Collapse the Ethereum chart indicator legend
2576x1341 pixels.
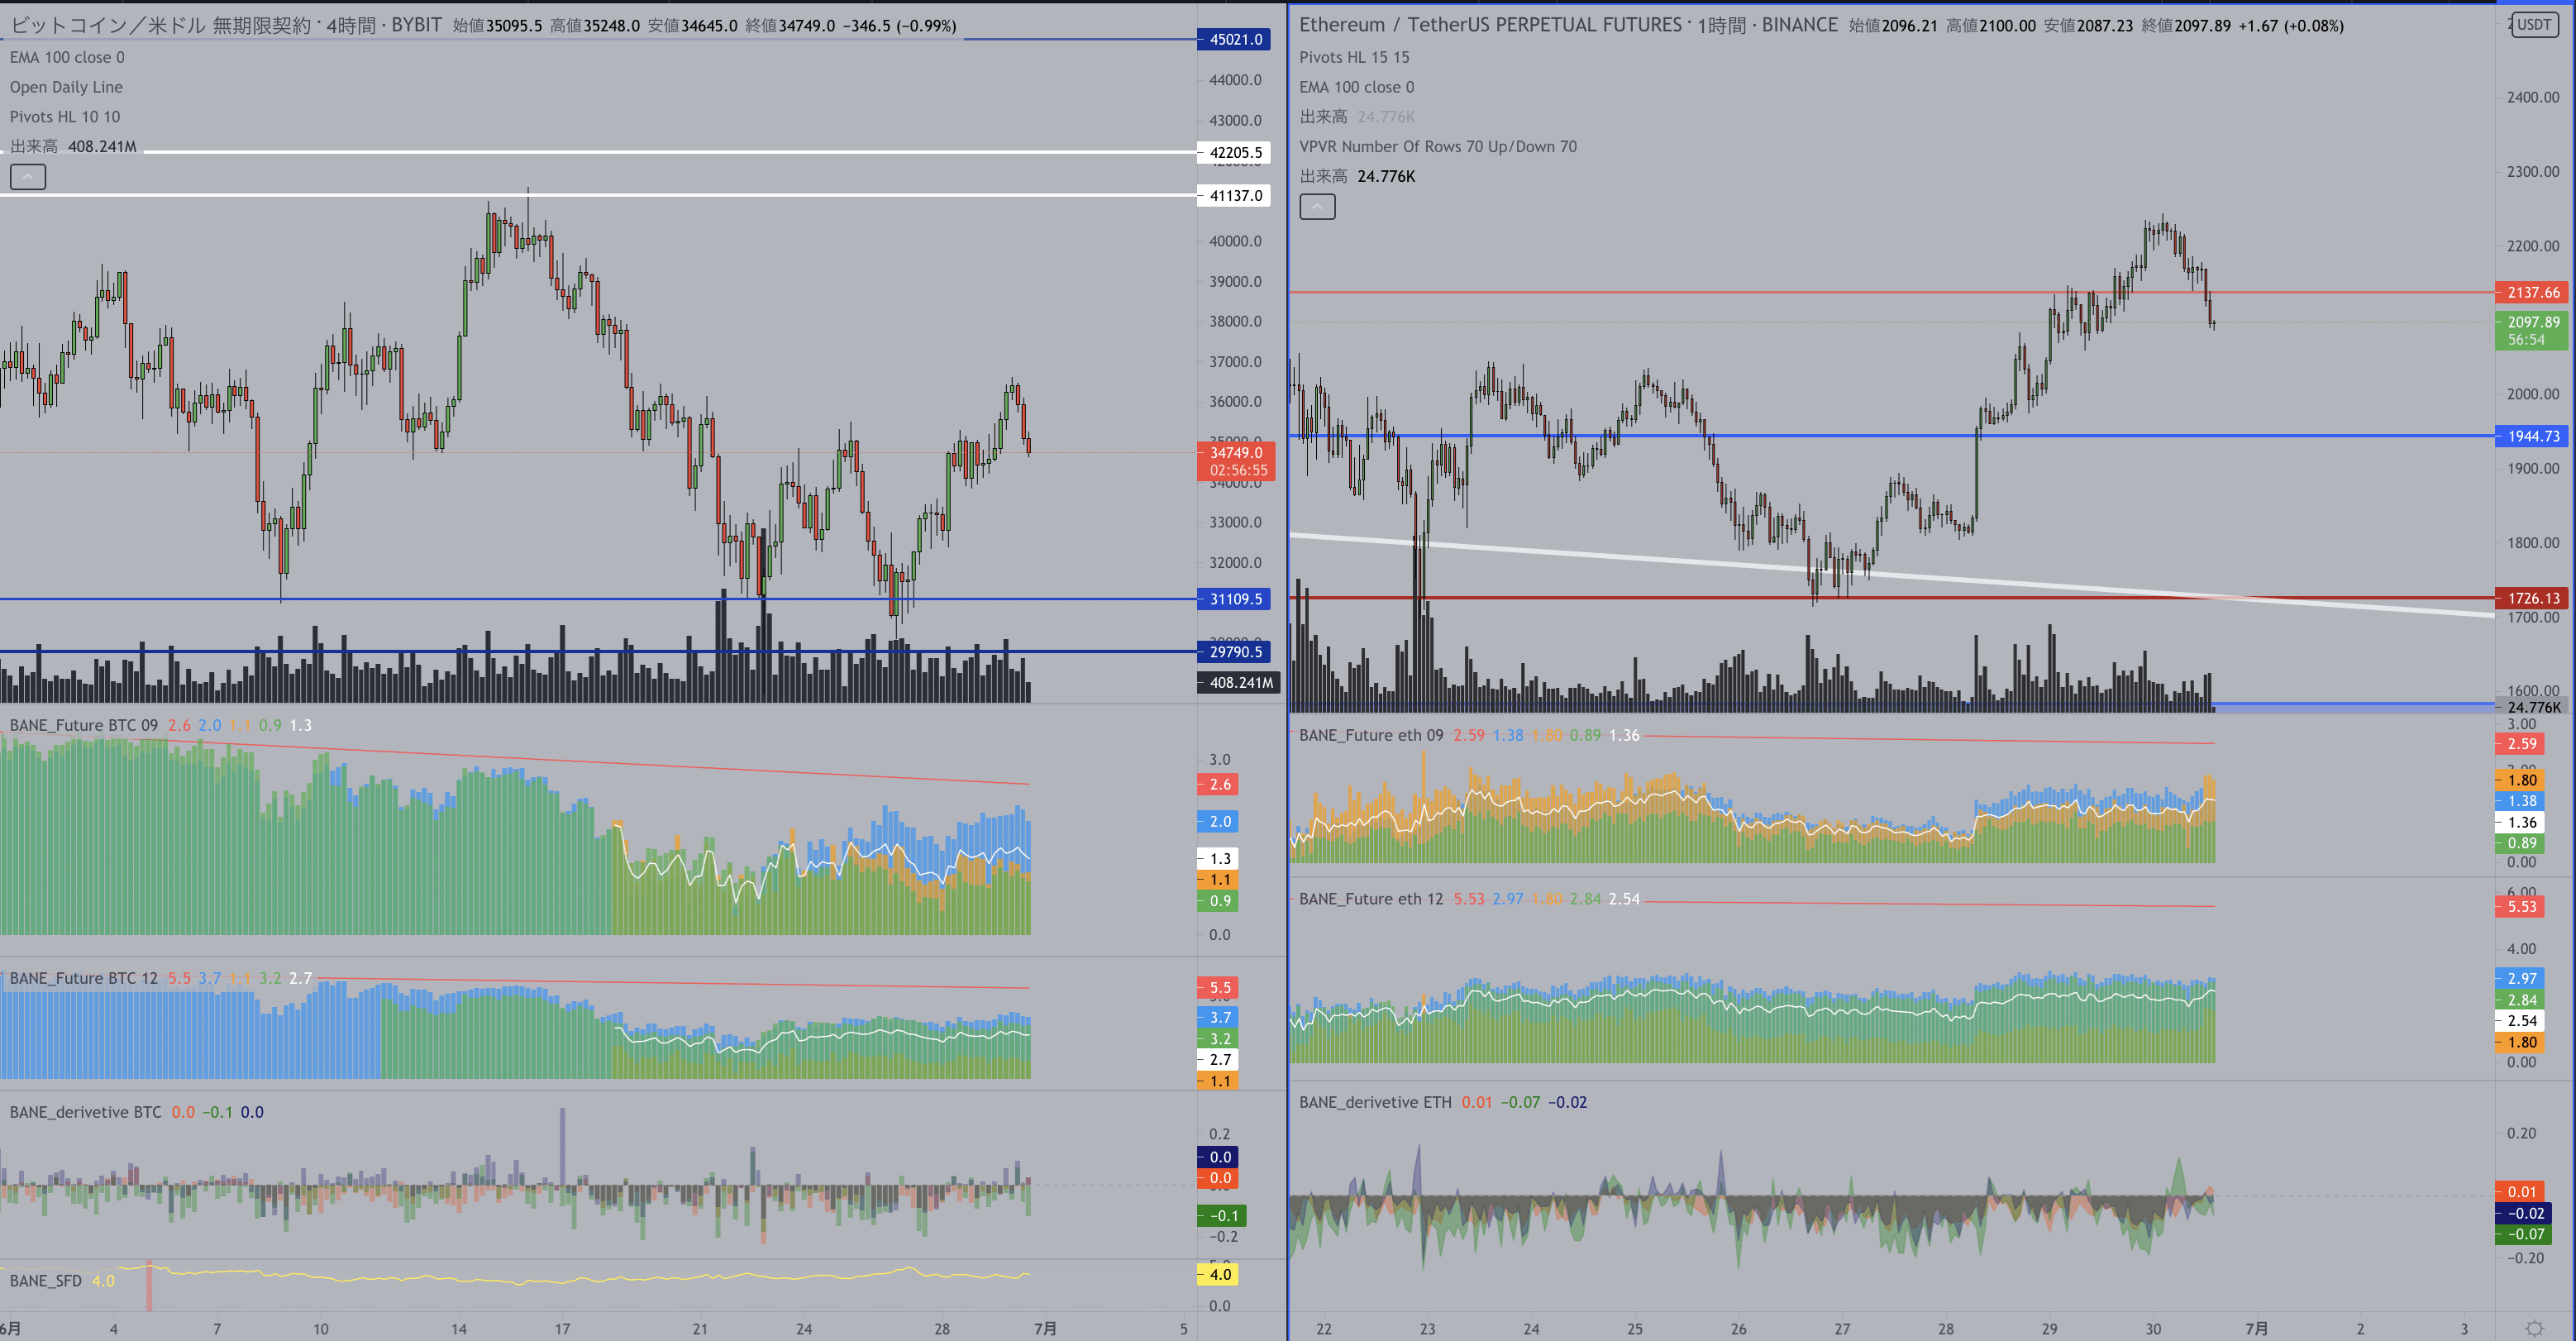coord(1317,207)
